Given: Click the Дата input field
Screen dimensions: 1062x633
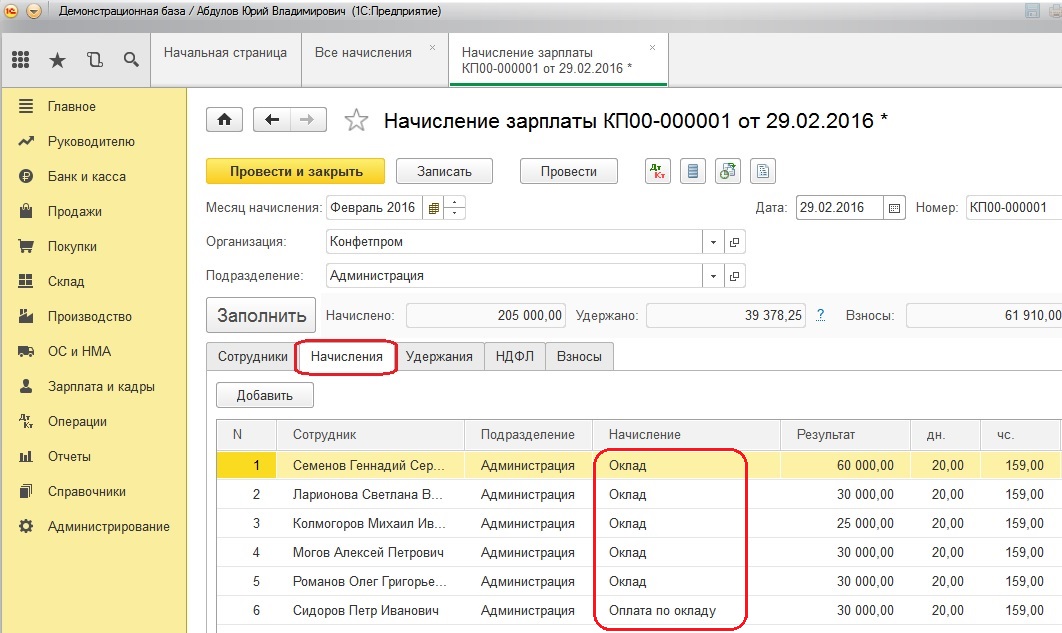Looking at the screenshot, I should 840,208.
